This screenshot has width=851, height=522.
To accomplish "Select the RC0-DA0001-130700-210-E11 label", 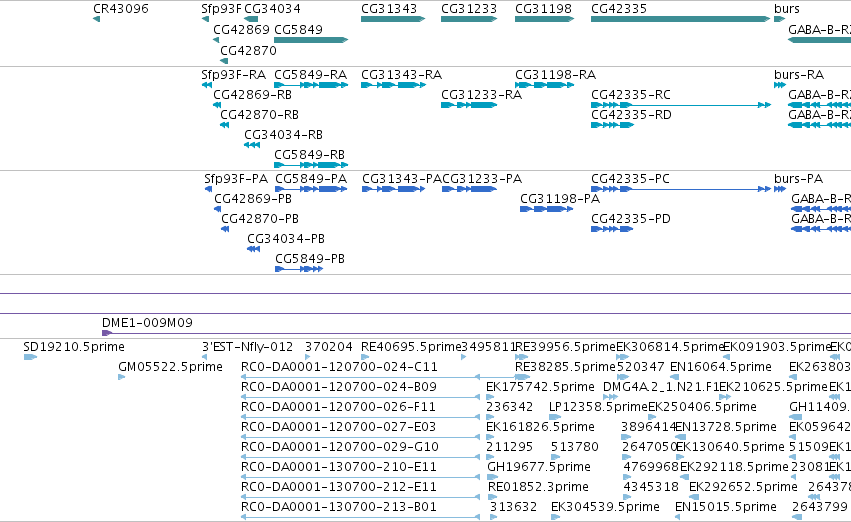I will [339, 467].
